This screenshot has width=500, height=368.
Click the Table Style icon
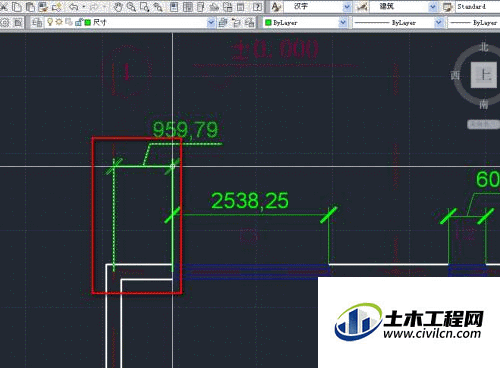click(448, 6)
